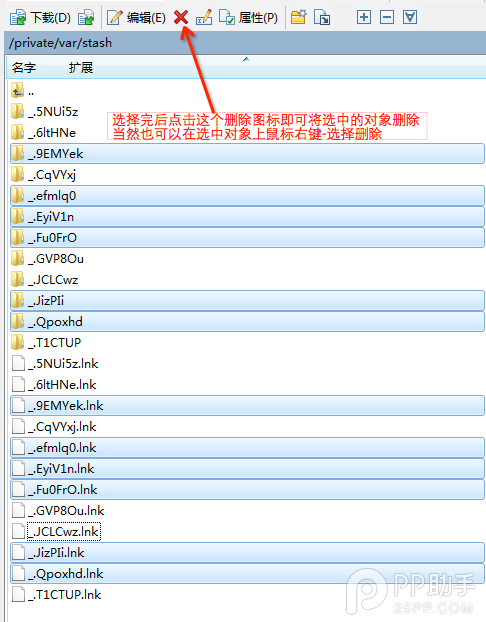Select the _.JizPIi folder
This screenshot has width=486, height=622.
point(247,301)
